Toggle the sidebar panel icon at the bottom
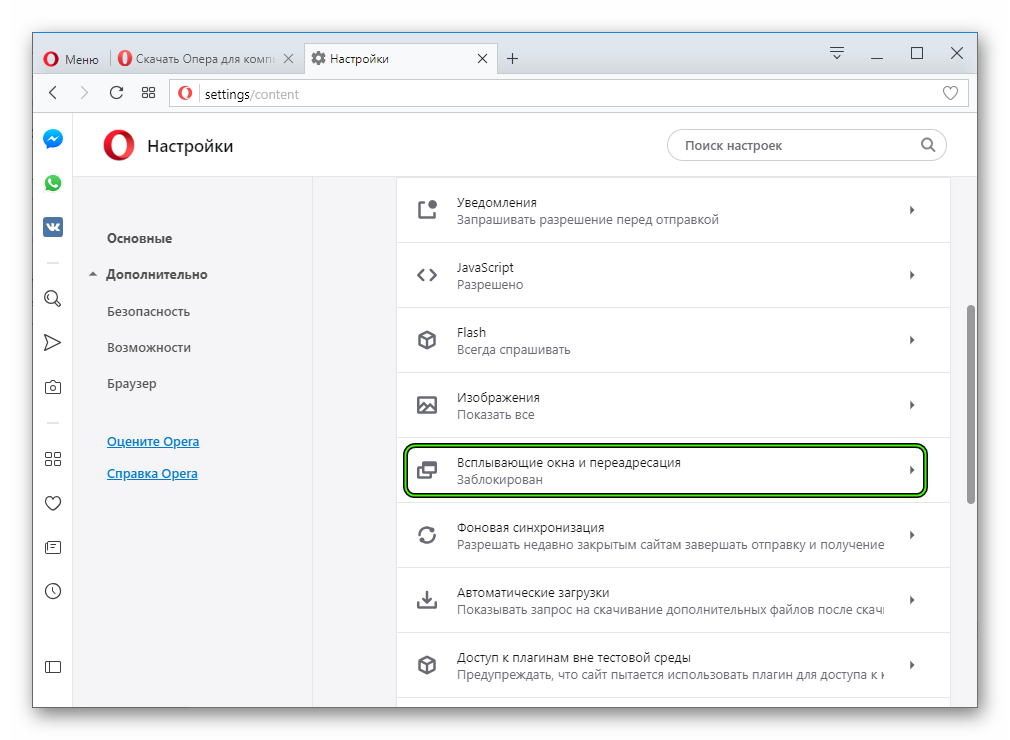 tap(53, 667)
